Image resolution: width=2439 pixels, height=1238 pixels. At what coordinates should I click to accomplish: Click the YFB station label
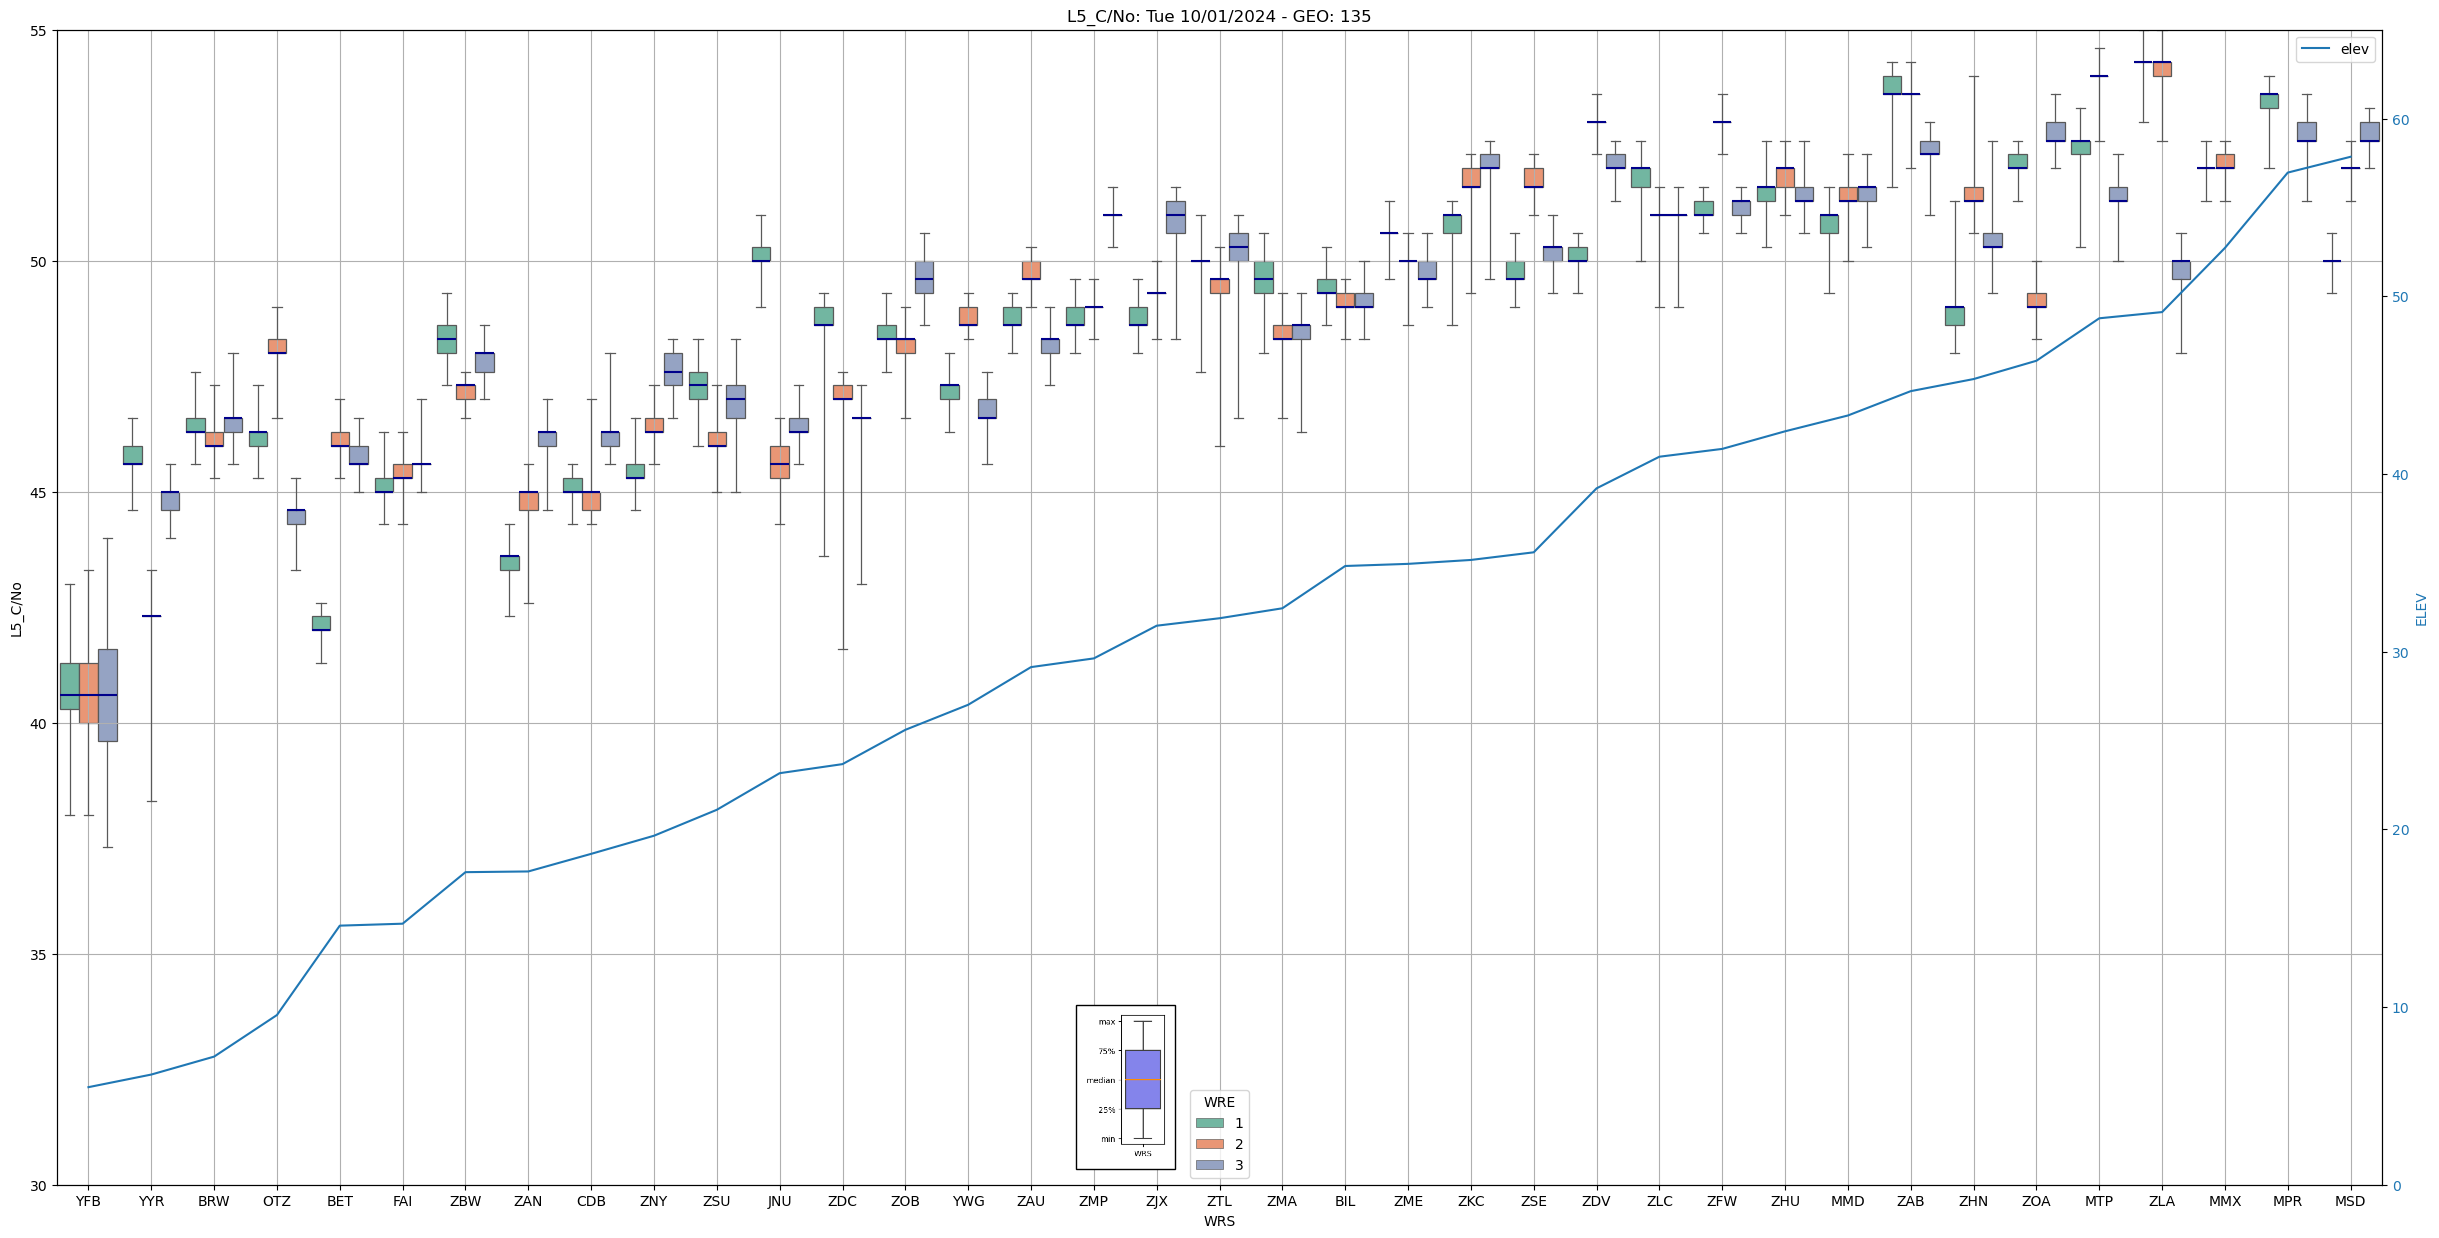point(88,1201)
